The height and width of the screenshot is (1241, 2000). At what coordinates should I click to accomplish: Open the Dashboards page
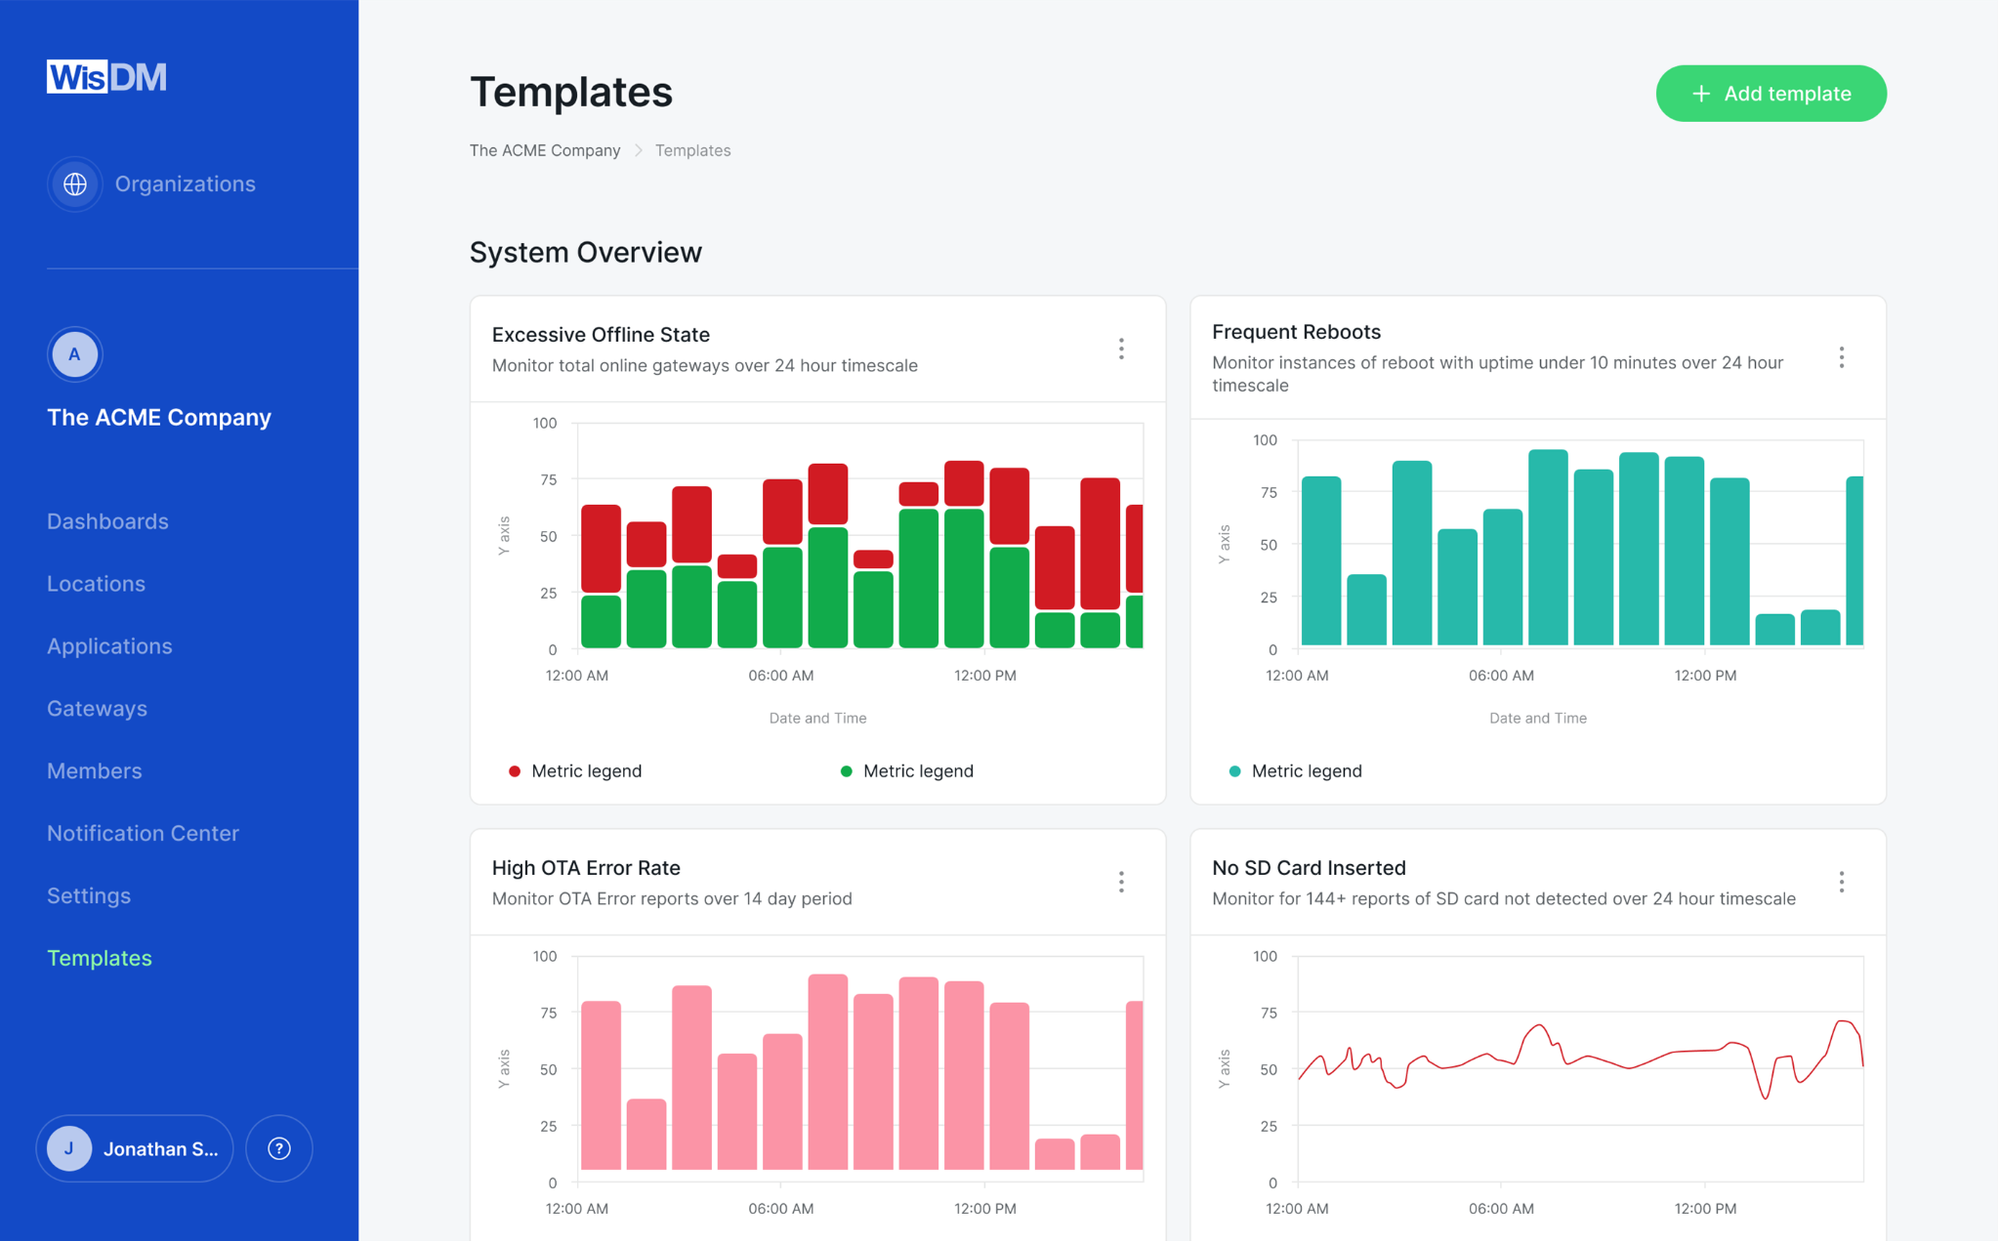108,521
